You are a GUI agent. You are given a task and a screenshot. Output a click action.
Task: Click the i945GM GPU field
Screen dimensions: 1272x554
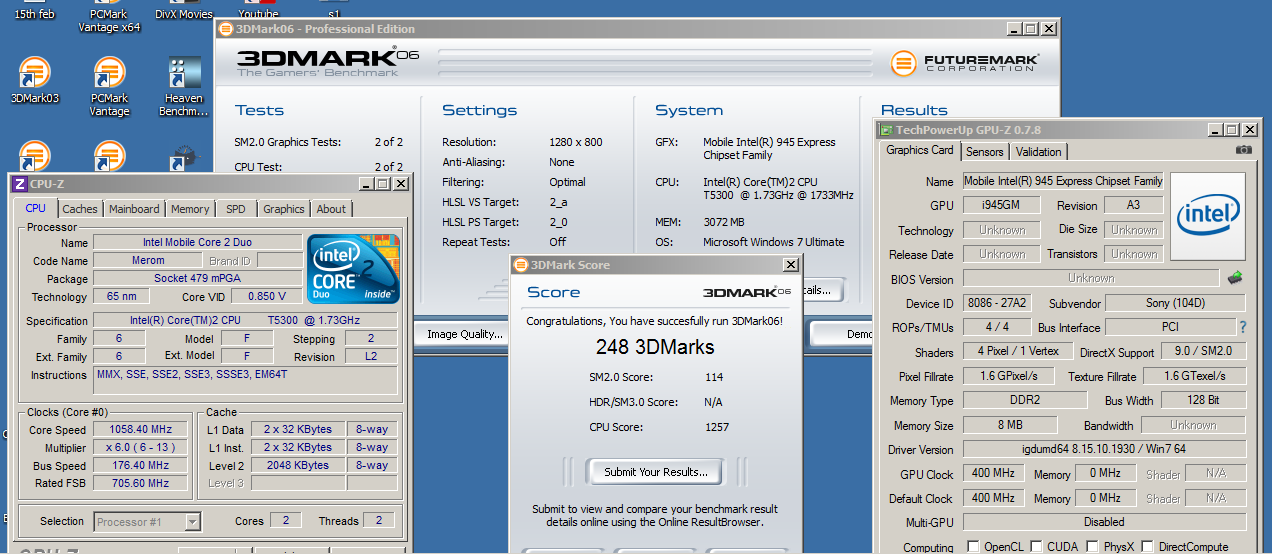[1001, 205]
